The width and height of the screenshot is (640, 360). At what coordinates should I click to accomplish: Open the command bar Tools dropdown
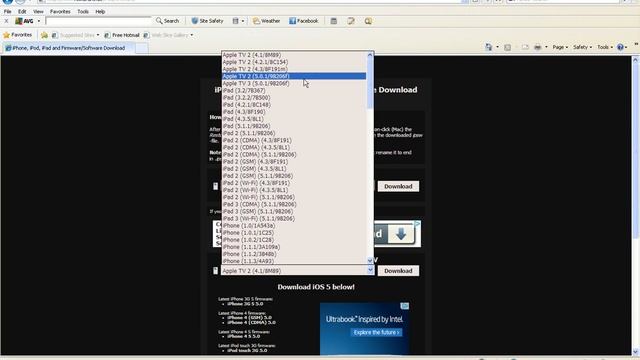pyautogui.click(x=605, y=47)
